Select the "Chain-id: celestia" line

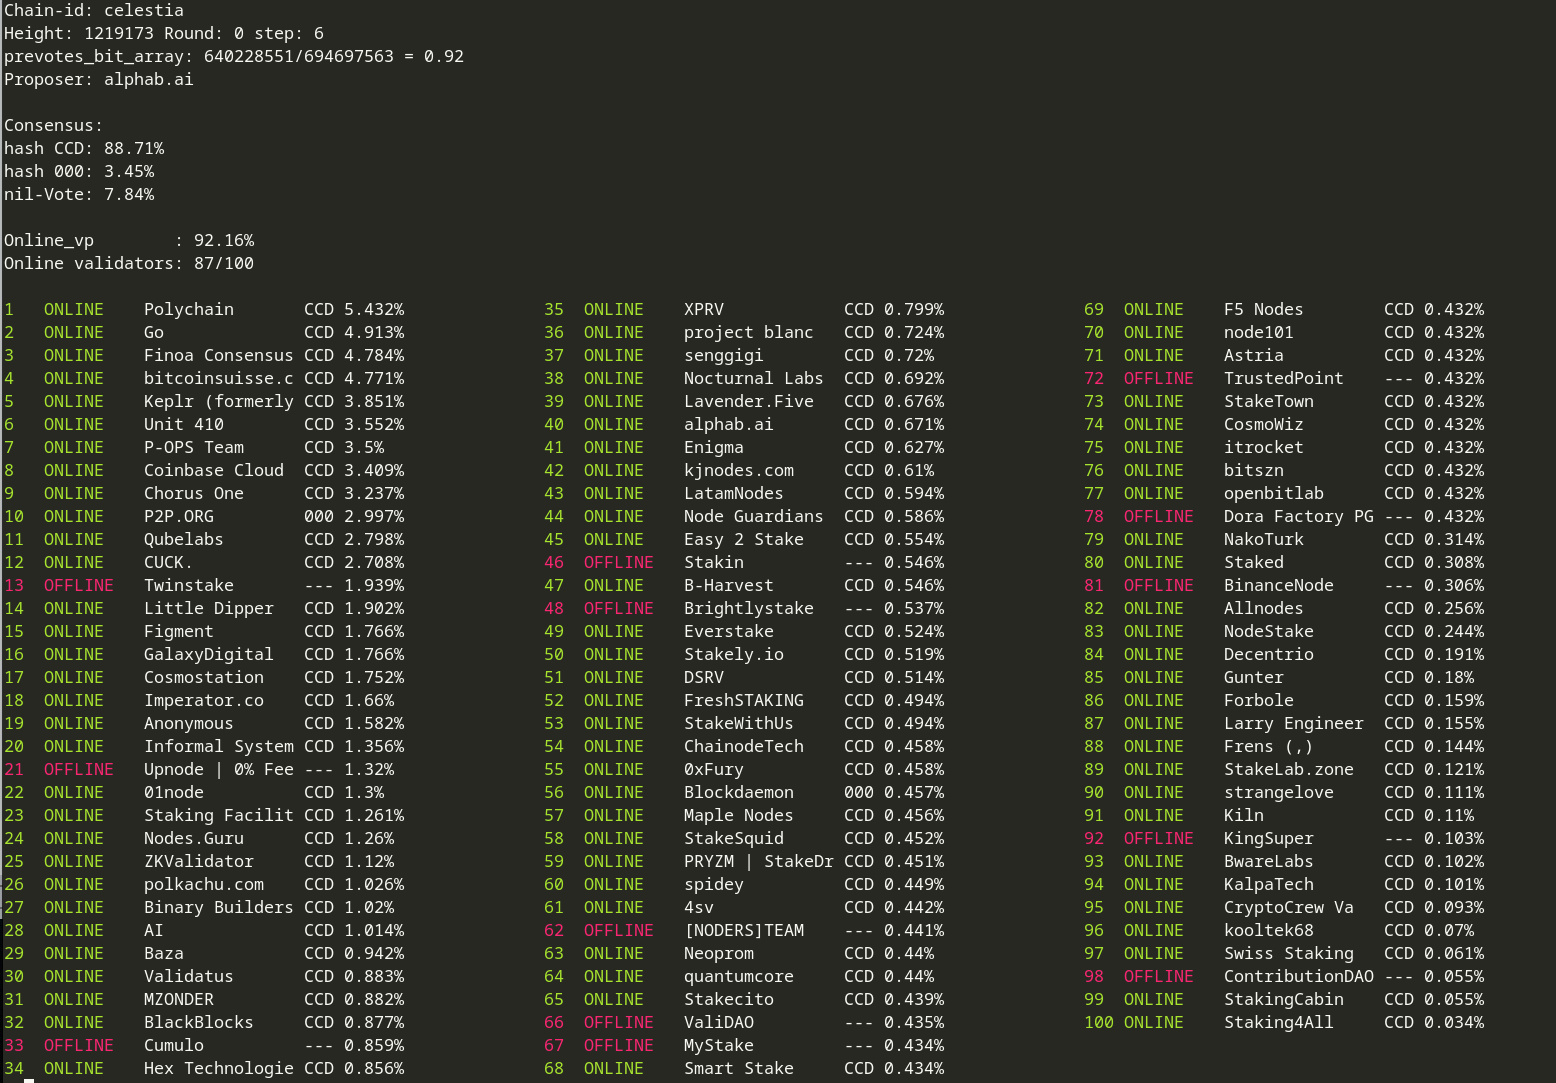[94, 10]
